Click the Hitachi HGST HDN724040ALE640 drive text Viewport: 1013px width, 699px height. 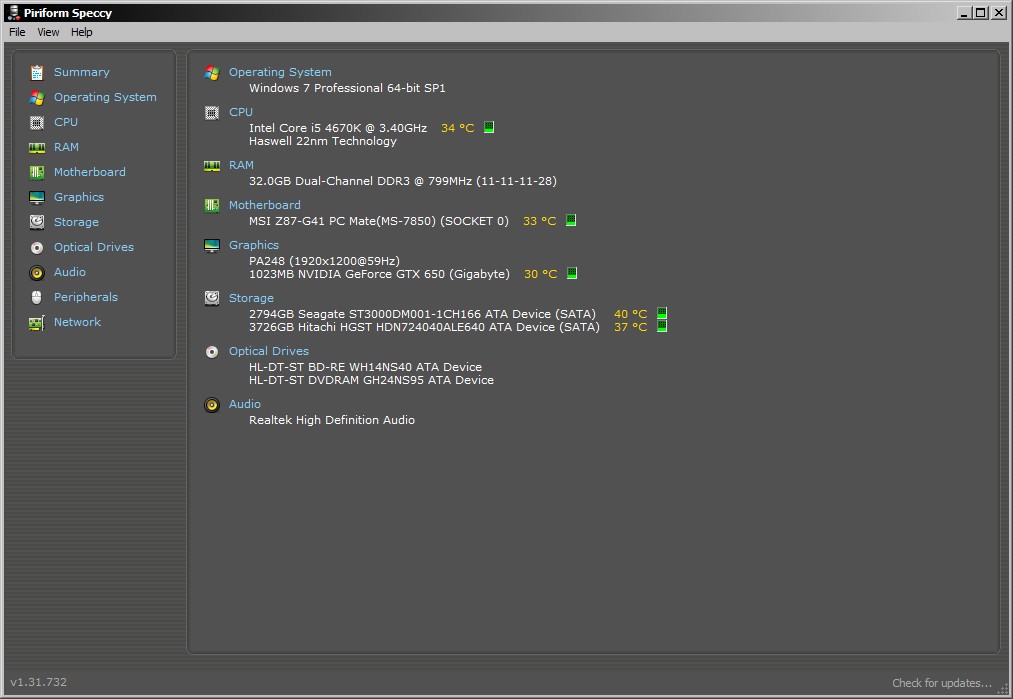coord(424,327)
